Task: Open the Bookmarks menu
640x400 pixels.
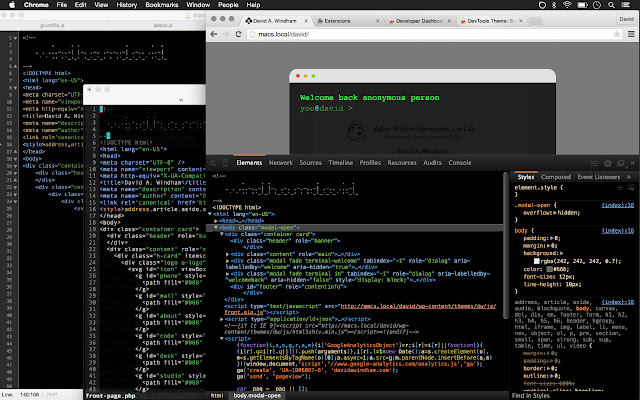Action: (162, 5)
